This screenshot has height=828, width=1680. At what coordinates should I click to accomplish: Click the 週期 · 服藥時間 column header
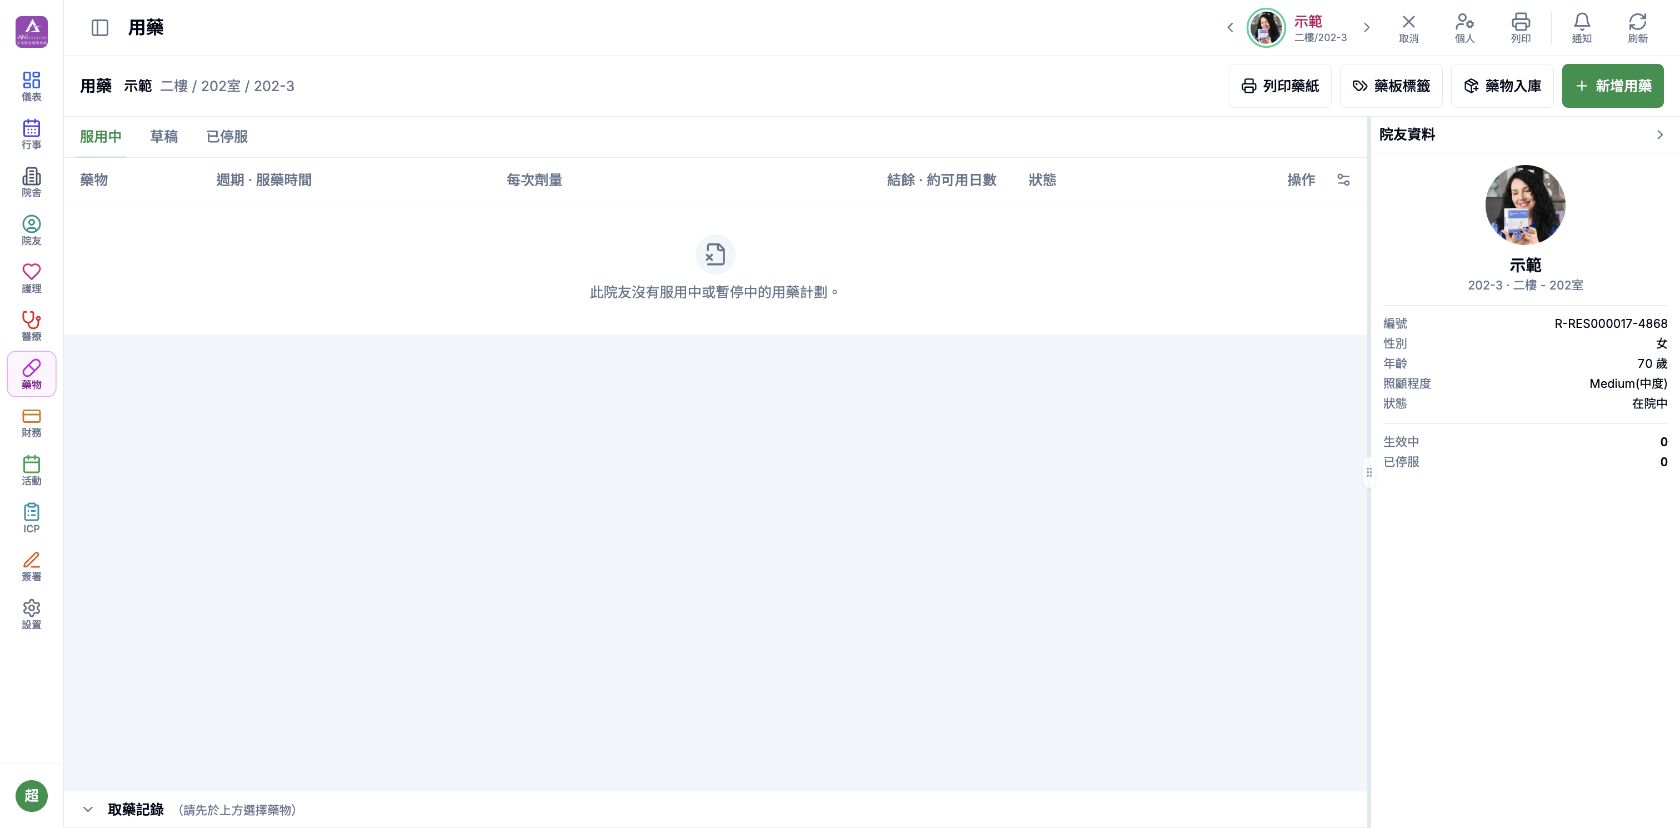pyautogui.click(x=264, y=180)
